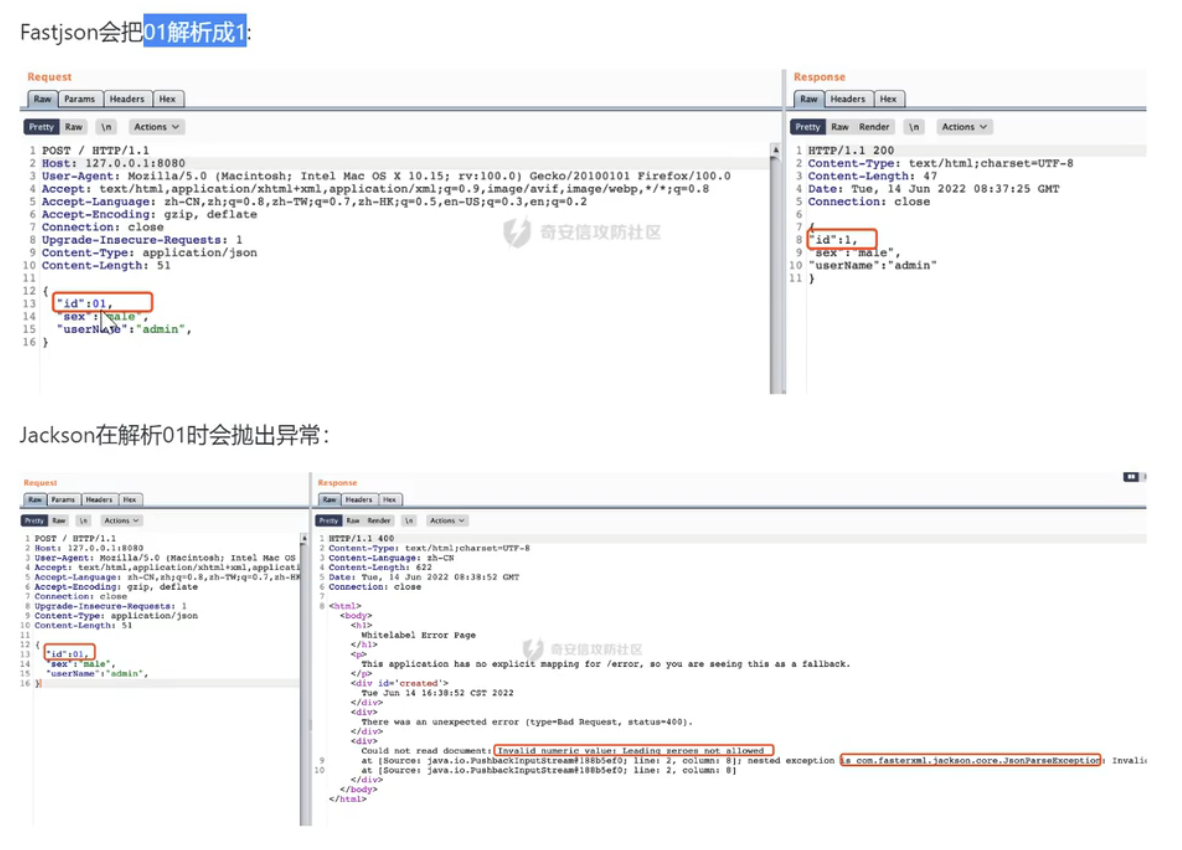Viewport: 1182px width, 850px height.
Task: Click HTTP/1.1 400 status line
Action: click(361, 539)
